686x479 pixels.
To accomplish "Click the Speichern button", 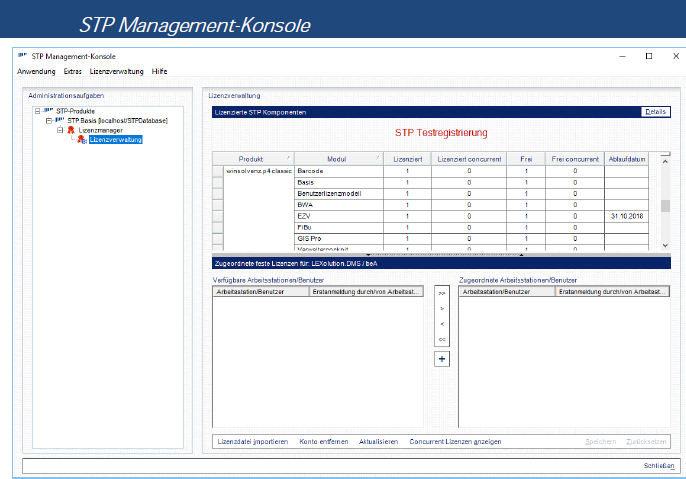I will point(600,442).
